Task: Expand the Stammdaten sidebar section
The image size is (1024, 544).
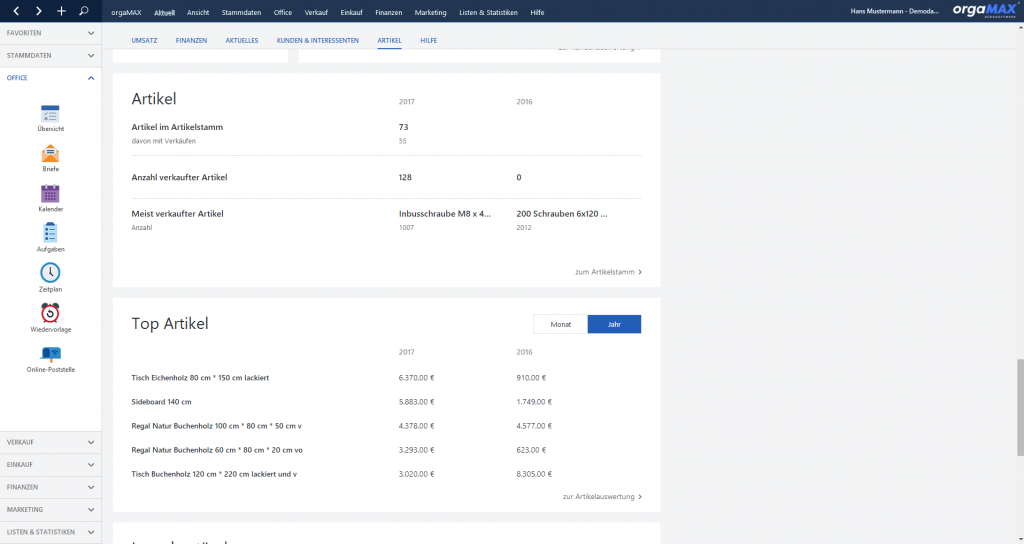Action: tap(50, 56)
